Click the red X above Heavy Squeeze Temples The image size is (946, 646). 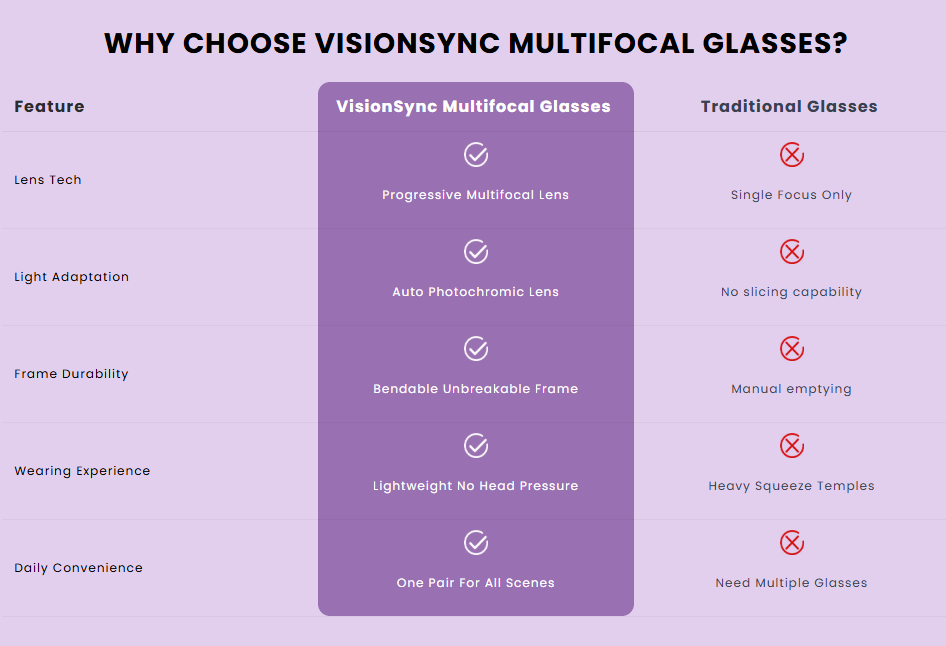tap(792, 446)
